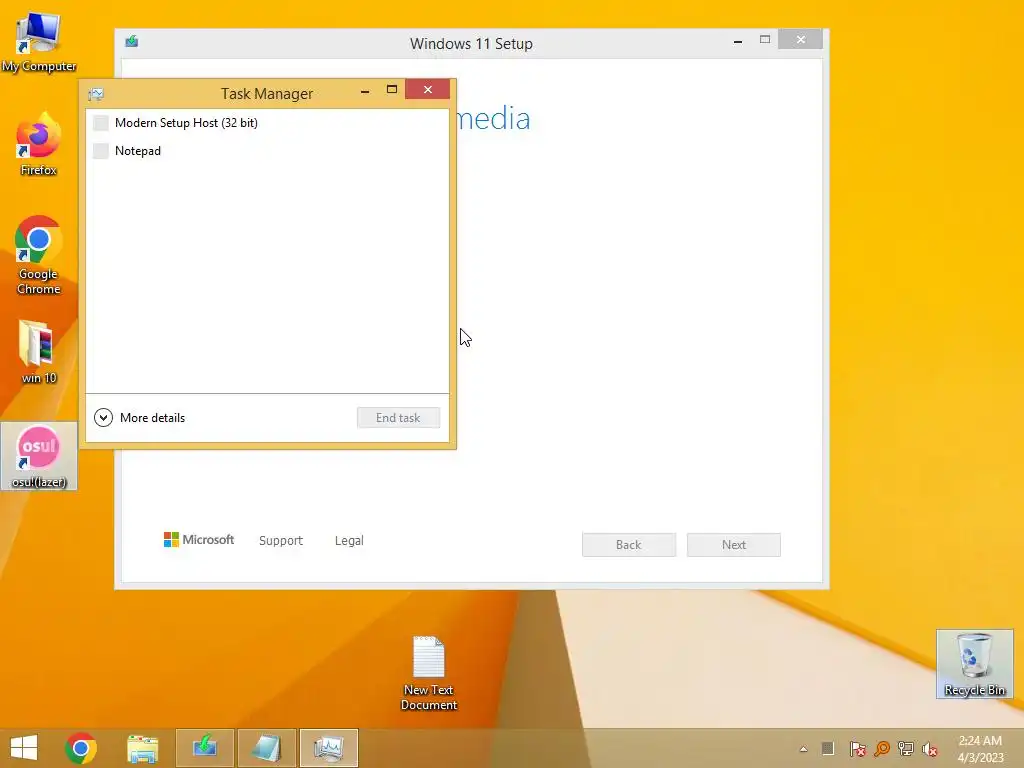Switch to Task Manager taskbar button

click(328, 748)
